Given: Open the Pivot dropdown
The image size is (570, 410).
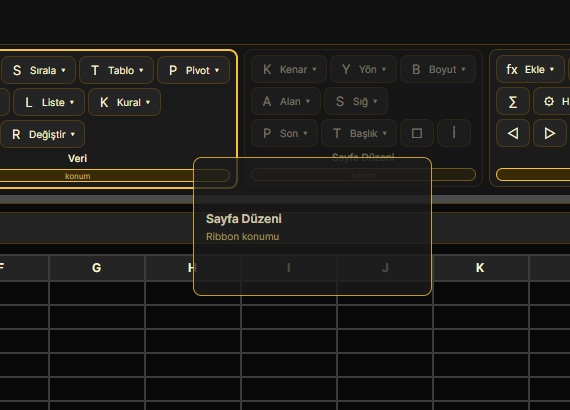Looking at the screenshot, I should [193, 70].
